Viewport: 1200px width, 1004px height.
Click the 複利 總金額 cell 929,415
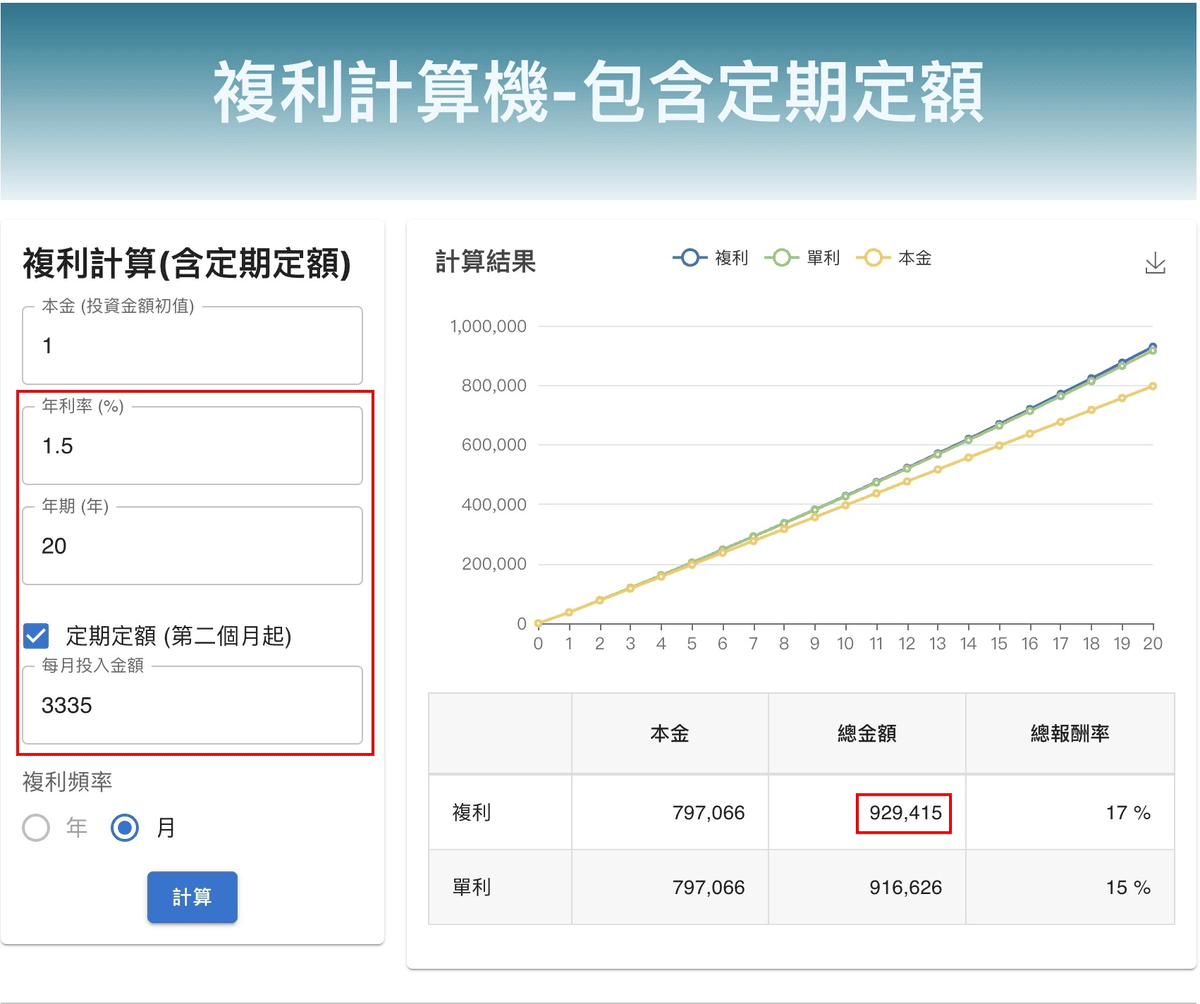[x=904, y=813]
